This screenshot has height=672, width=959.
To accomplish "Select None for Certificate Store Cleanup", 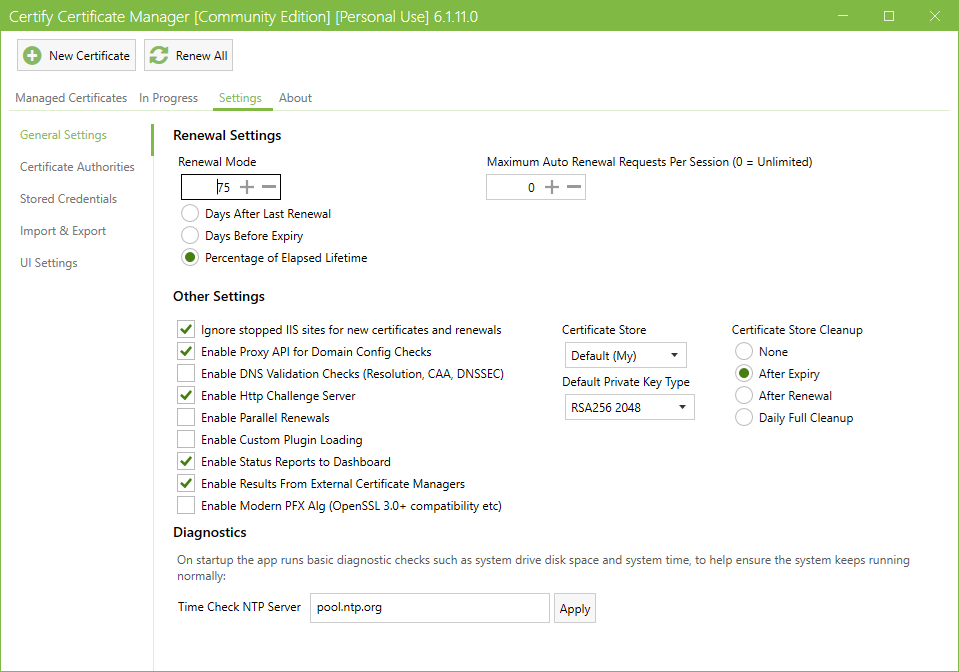I will pyautogui.click(x=744, y=352).
